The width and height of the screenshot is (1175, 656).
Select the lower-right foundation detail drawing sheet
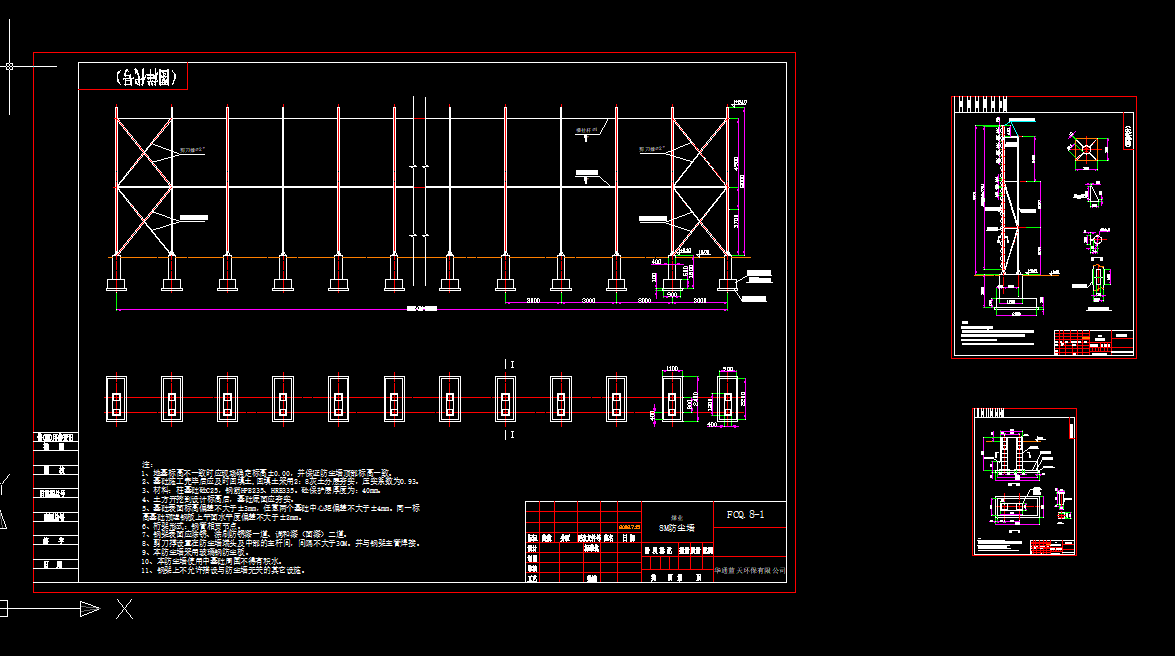point(1024,482)
